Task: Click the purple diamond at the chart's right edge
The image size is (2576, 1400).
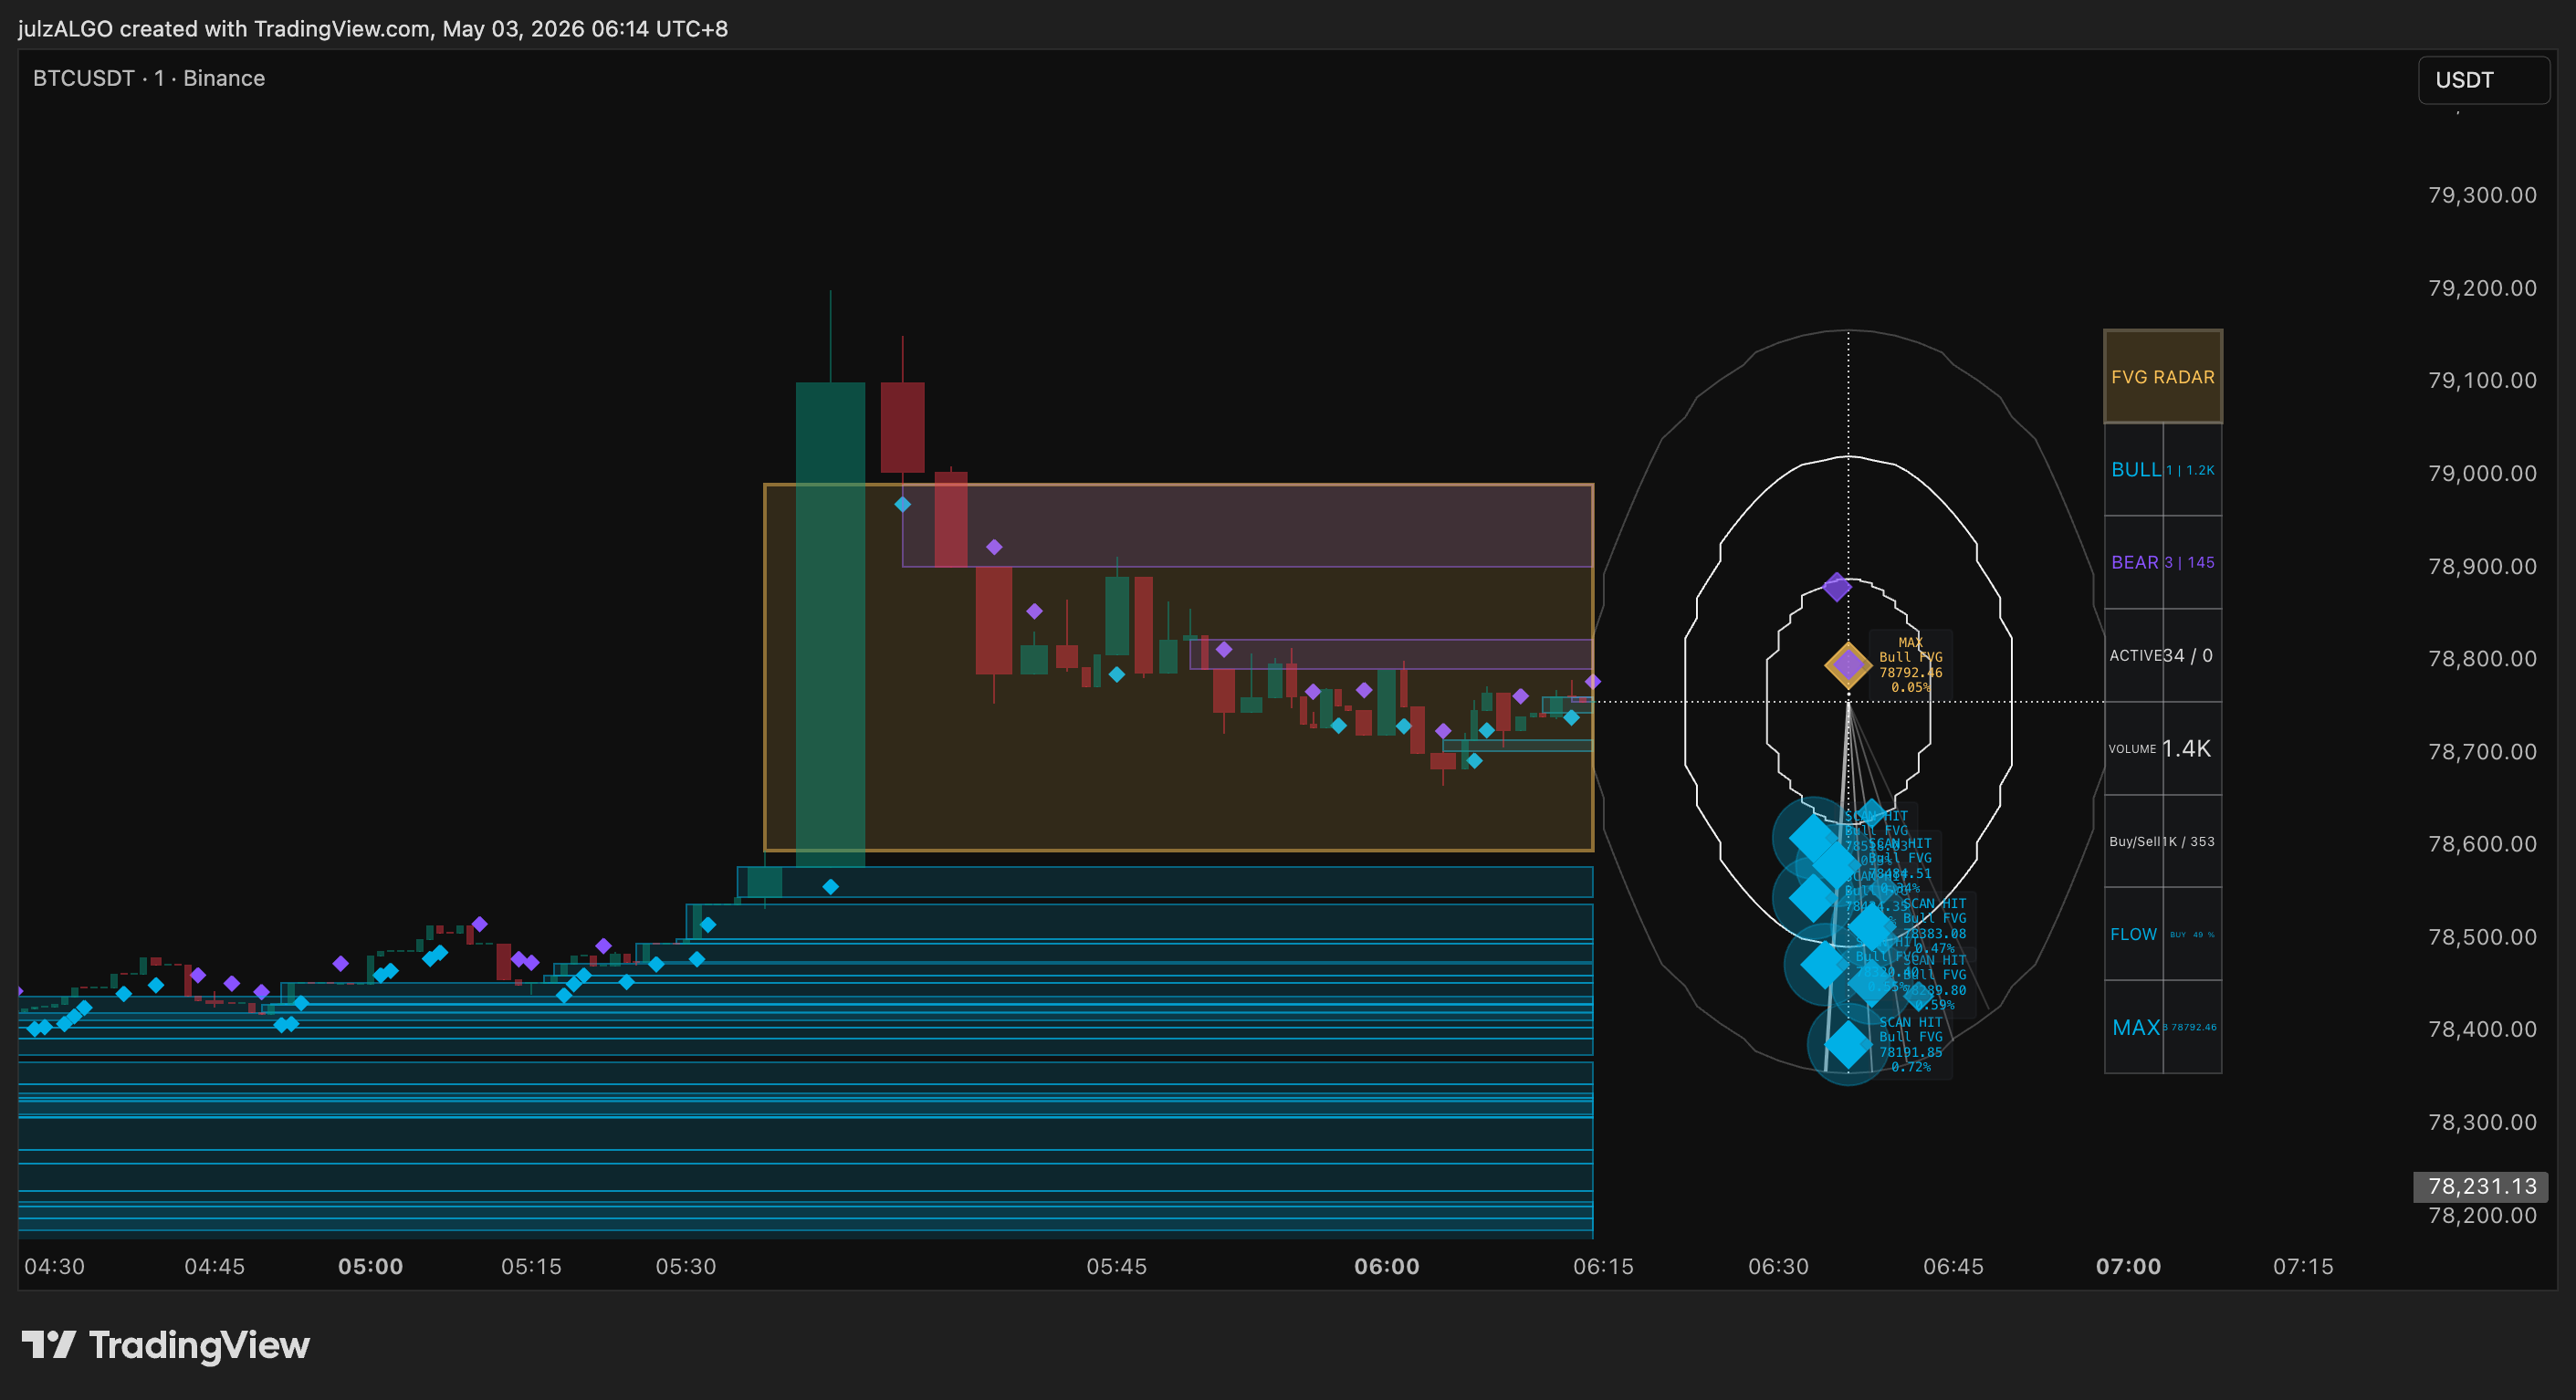Action: (x=1593, y=682)
